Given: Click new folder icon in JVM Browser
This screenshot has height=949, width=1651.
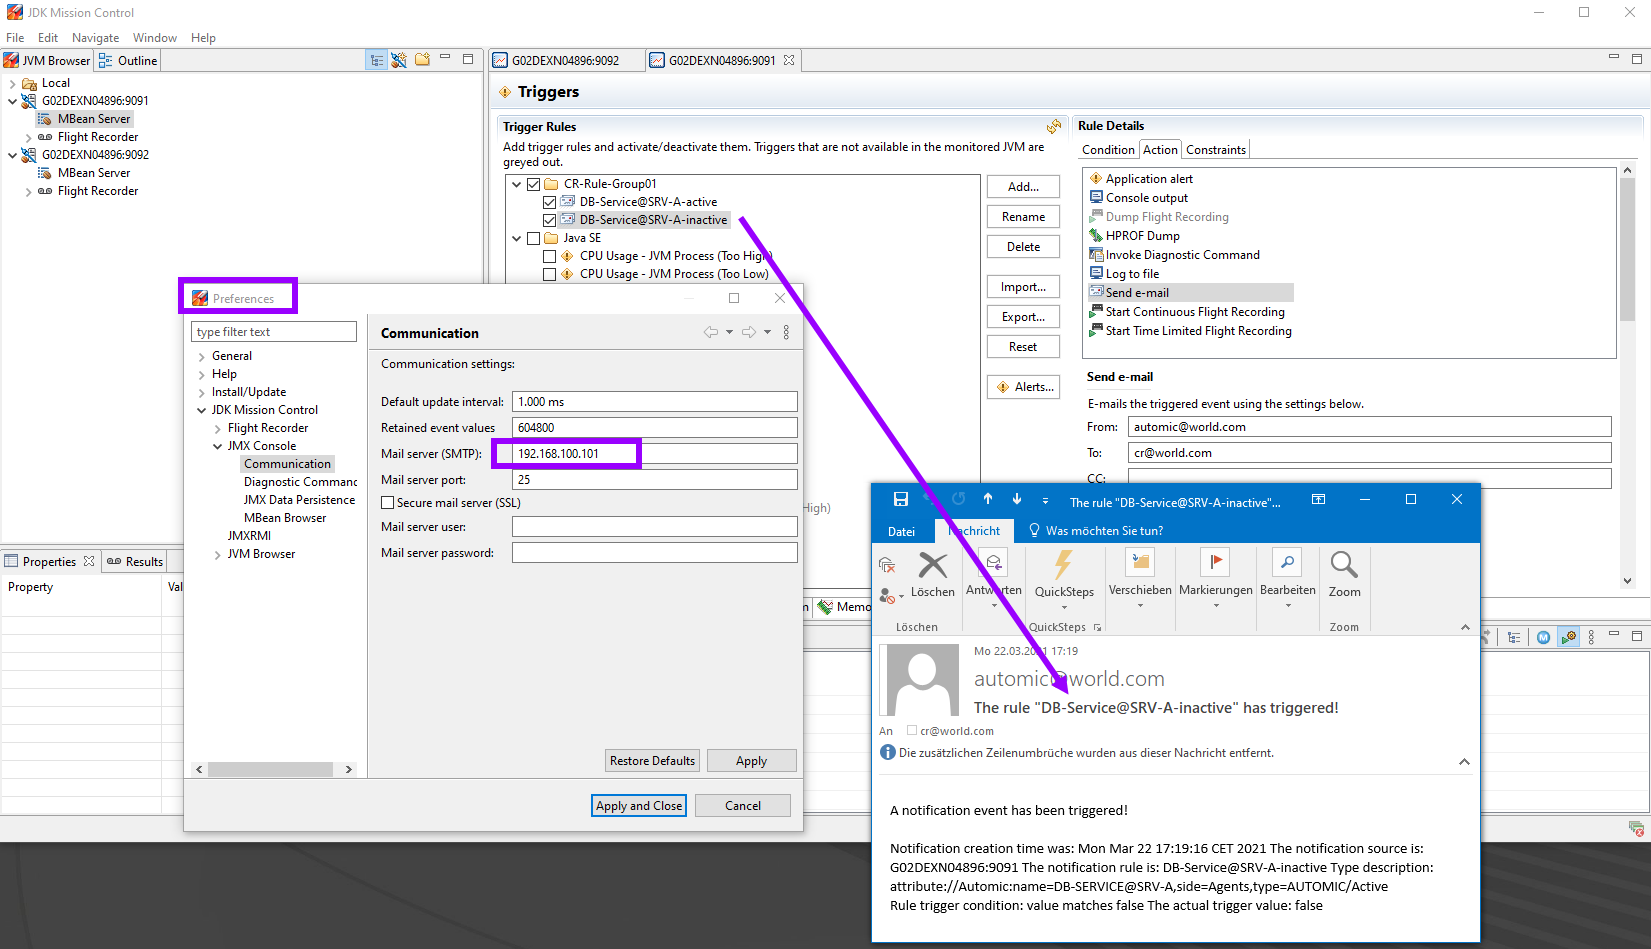Looking at the screenshot, I should click(x=422, y=60).
